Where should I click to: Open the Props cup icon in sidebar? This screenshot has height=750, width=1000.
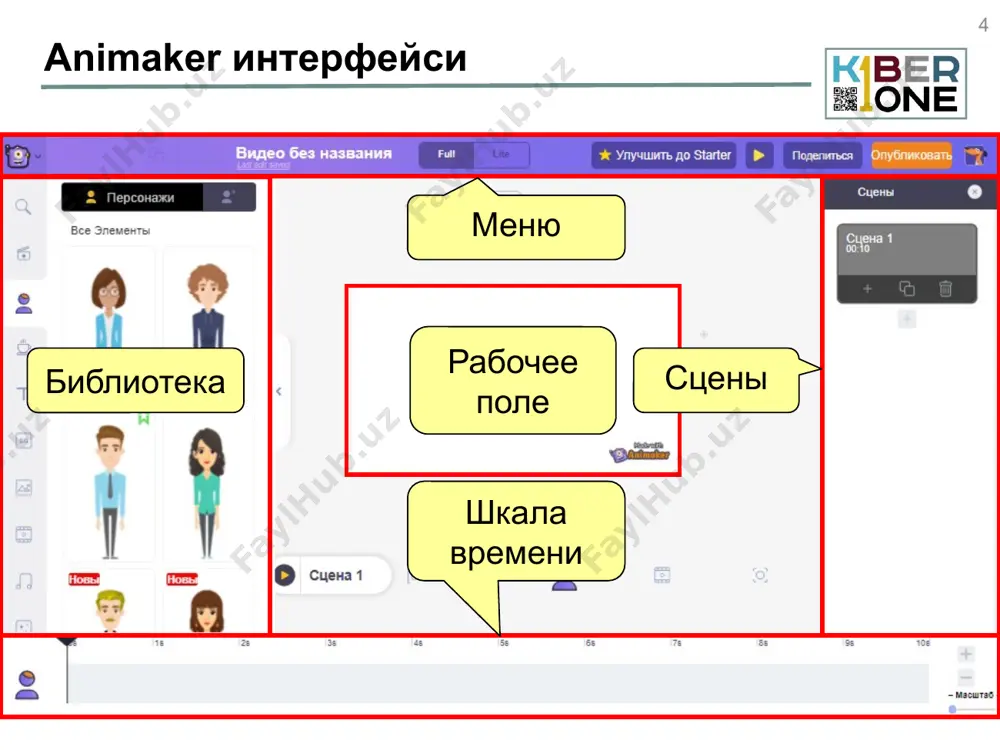coord(24,347)
